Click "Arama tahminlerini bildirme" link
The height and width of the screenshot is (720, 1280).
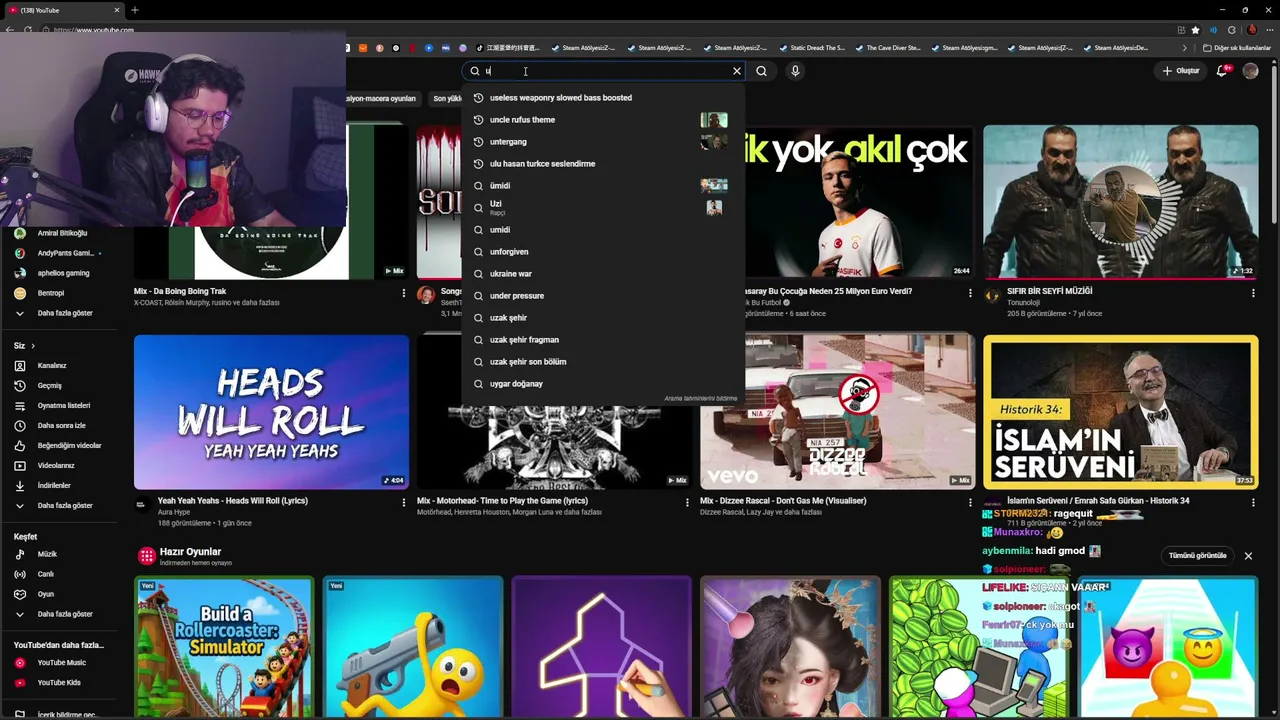[700, 399]
